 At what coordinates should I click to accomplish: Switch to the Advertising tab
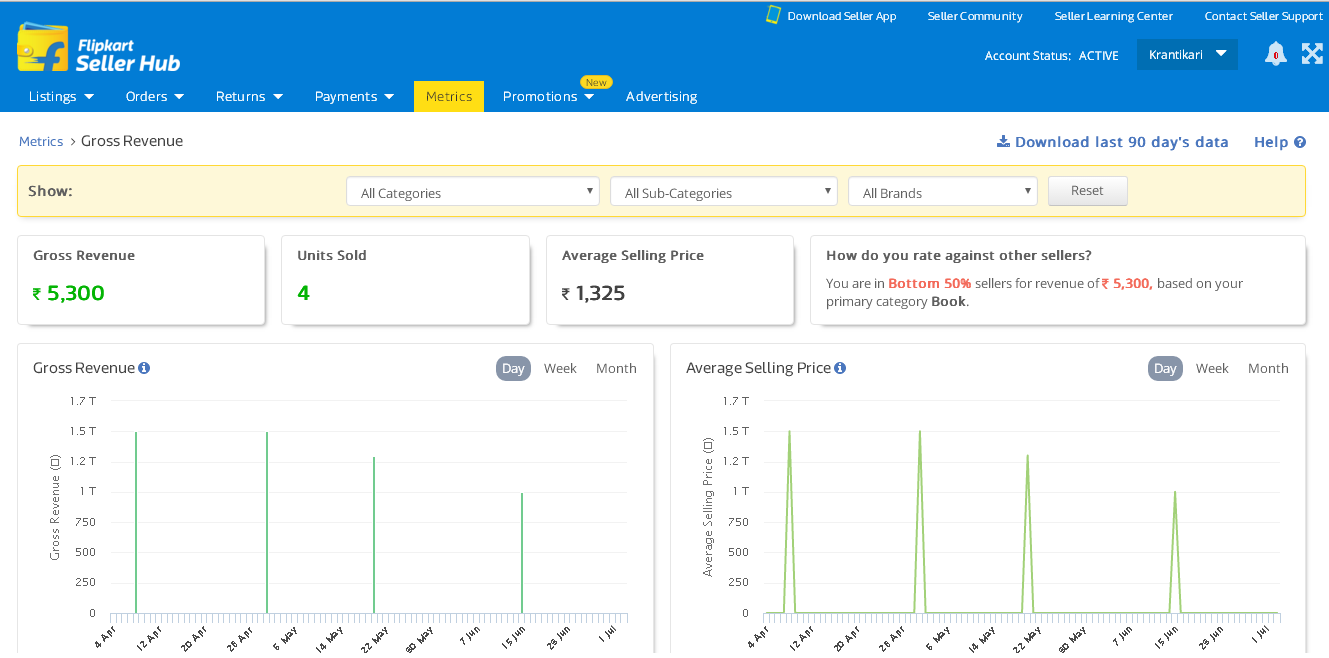coord(661,96)
